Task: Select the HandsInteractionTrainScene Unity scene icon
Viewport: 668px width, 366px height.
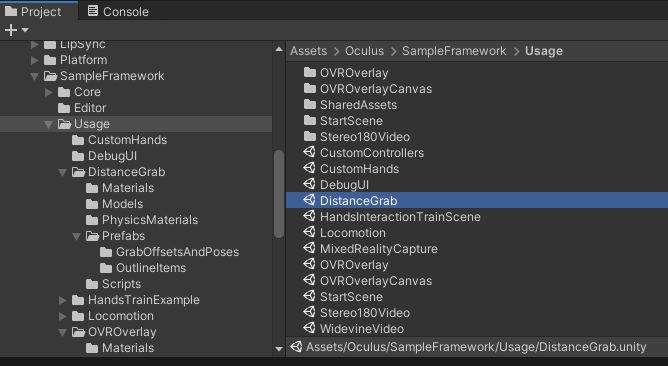Action: click(x=309, y=216)
